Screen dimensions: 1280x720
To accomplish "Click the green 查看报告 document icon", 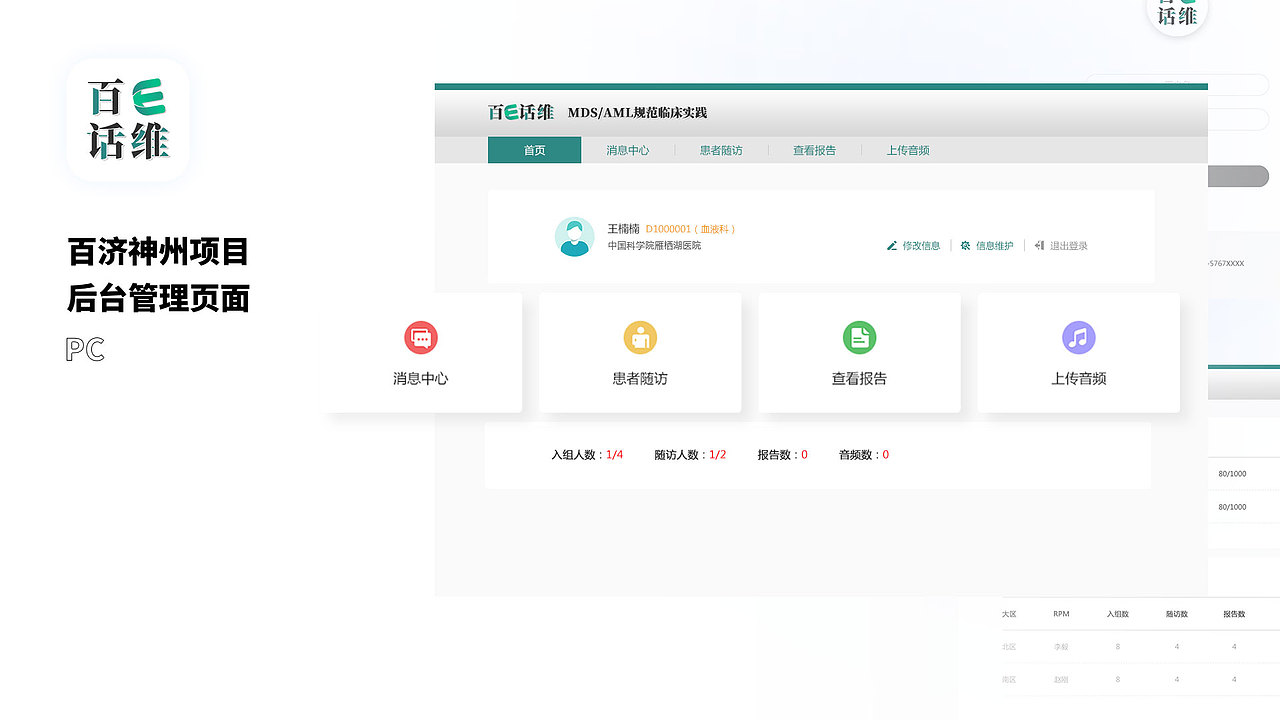I will [x=859, y=338].
